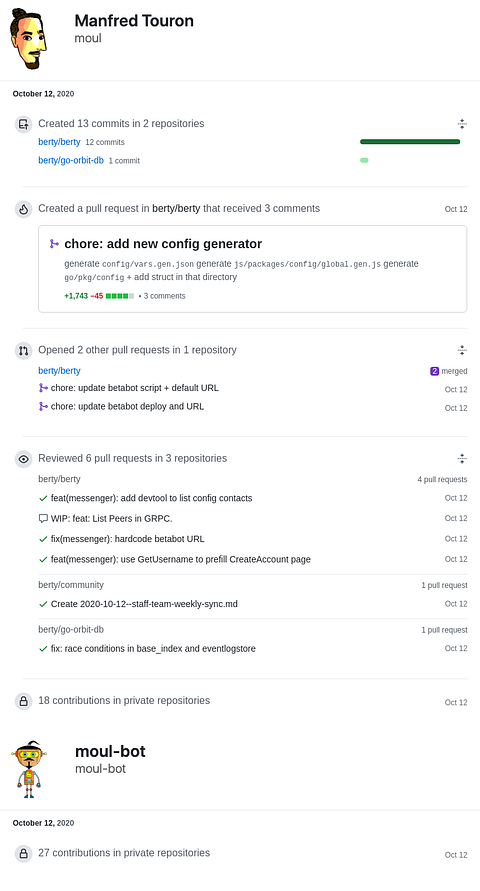Screen dimensions: 480x891
Task: Click lock icon beside 18 private contributions
Action: tap(23, 701)
